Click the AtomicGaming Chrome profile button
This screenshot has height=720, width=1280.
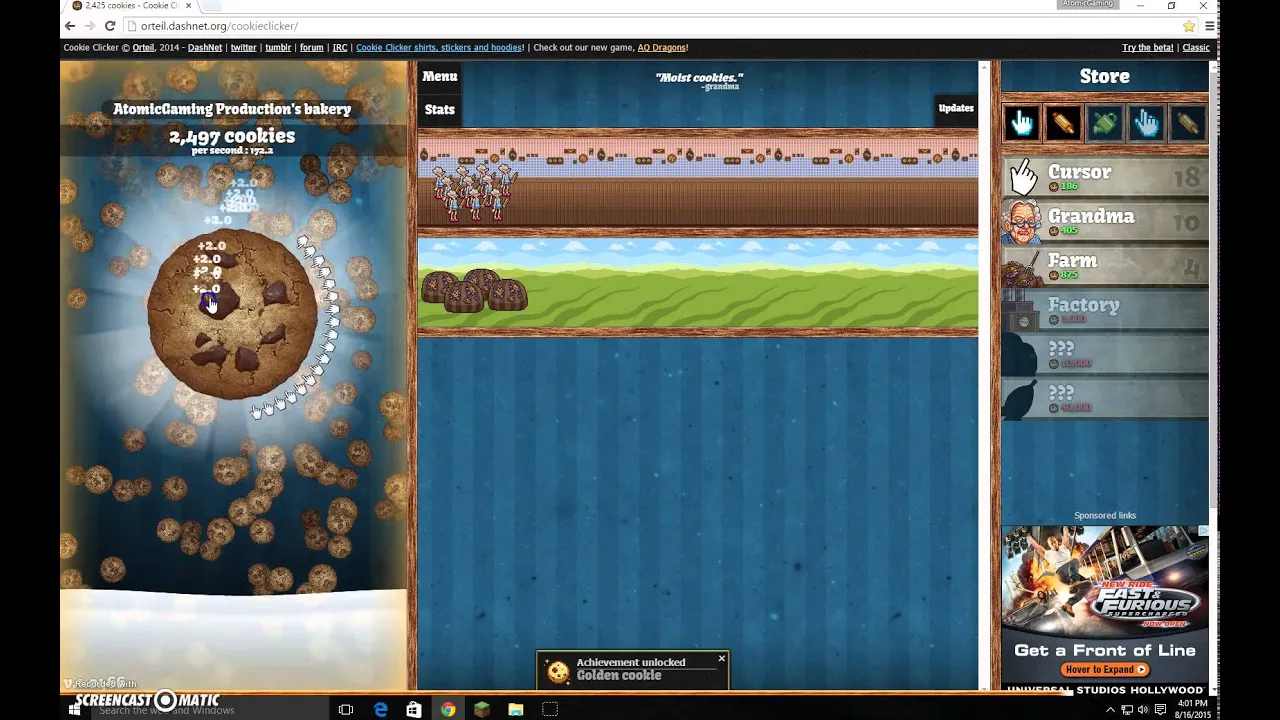[x=1086, y=5]
